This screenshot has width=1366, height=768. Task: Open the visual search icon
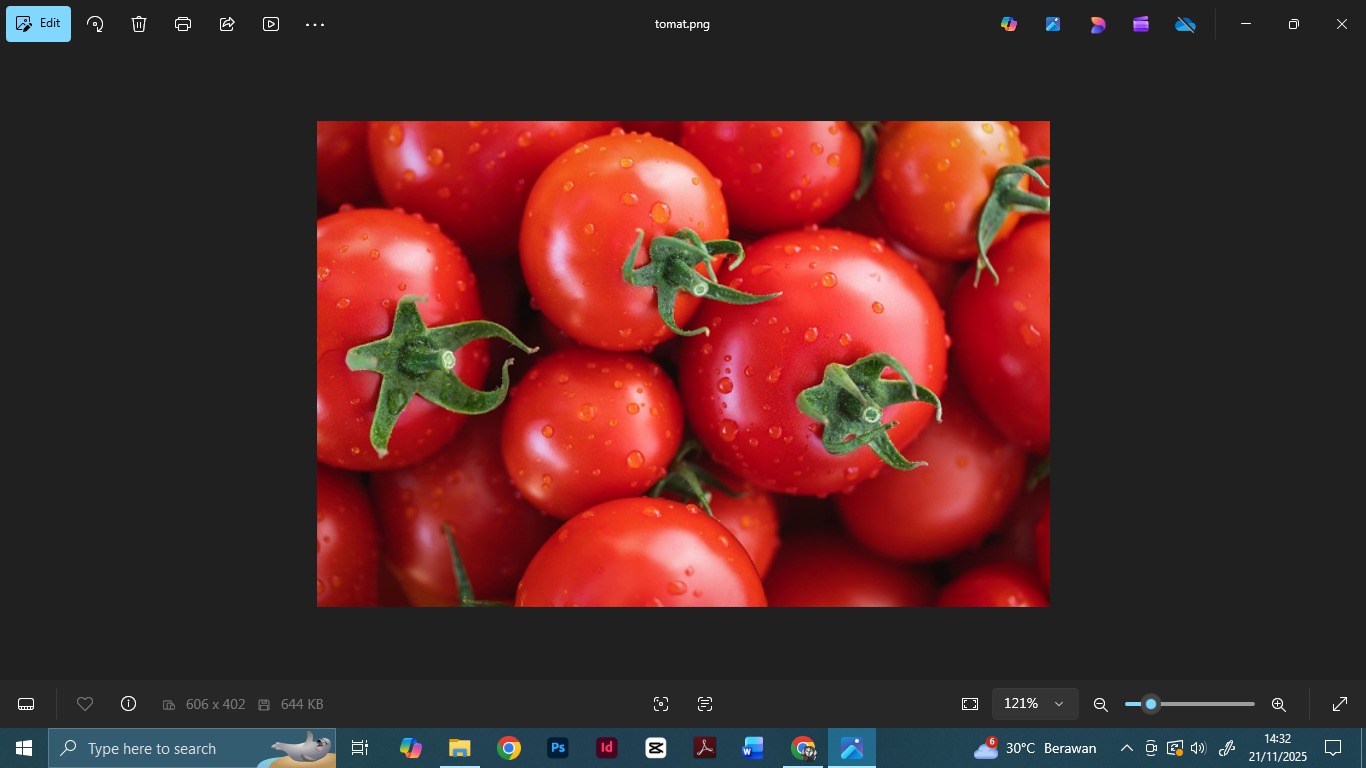point(661,704)
